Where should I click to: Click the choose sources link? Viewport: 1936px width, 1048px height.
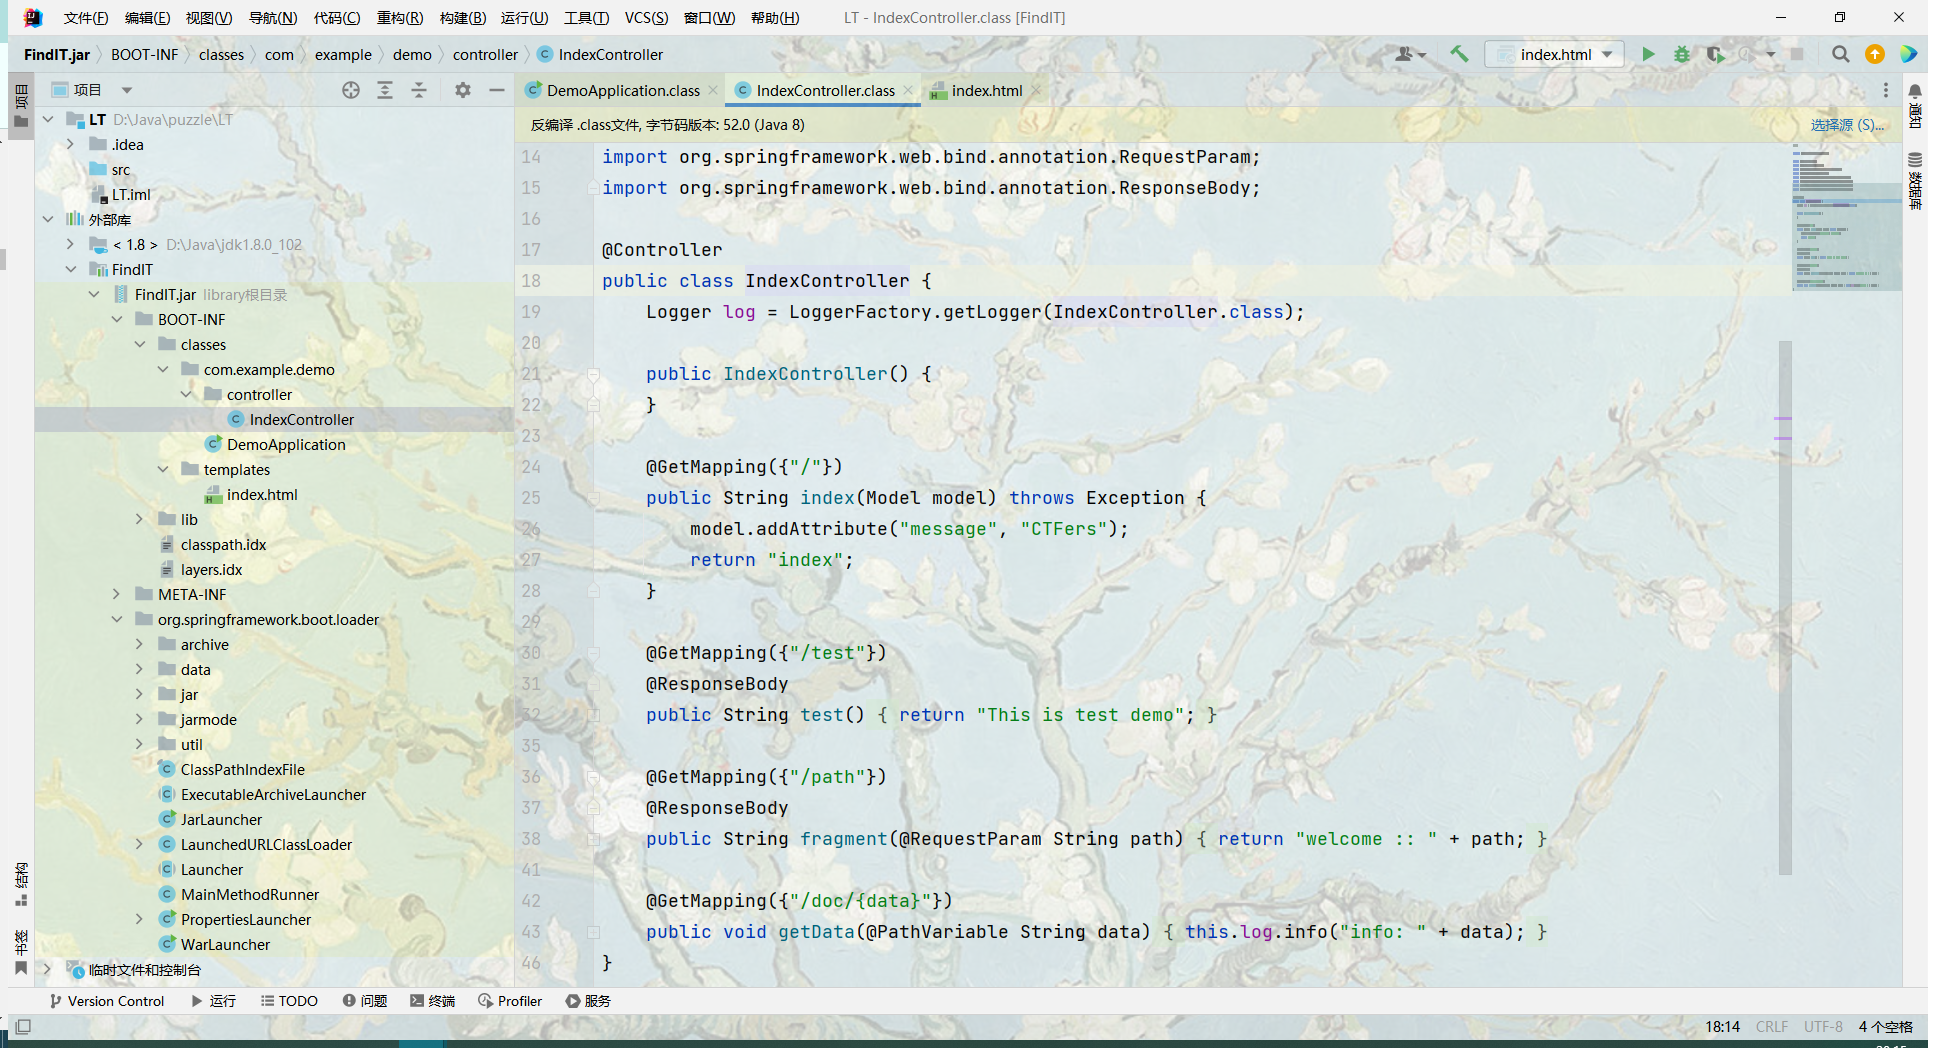point(1846,125)
